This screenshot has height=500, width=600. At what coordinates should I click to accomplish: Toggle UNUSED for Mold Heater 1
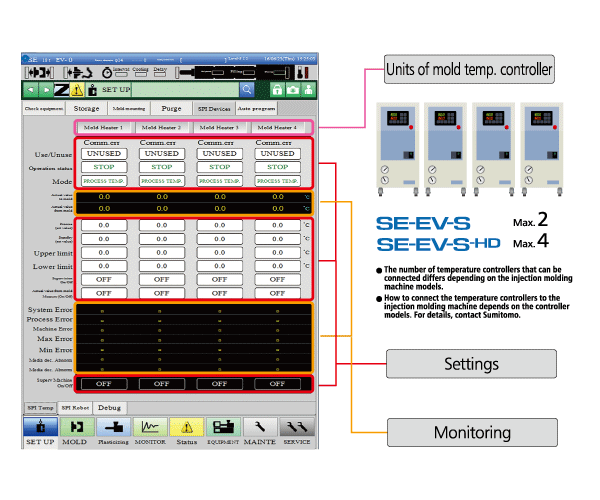tap(104, 153)
